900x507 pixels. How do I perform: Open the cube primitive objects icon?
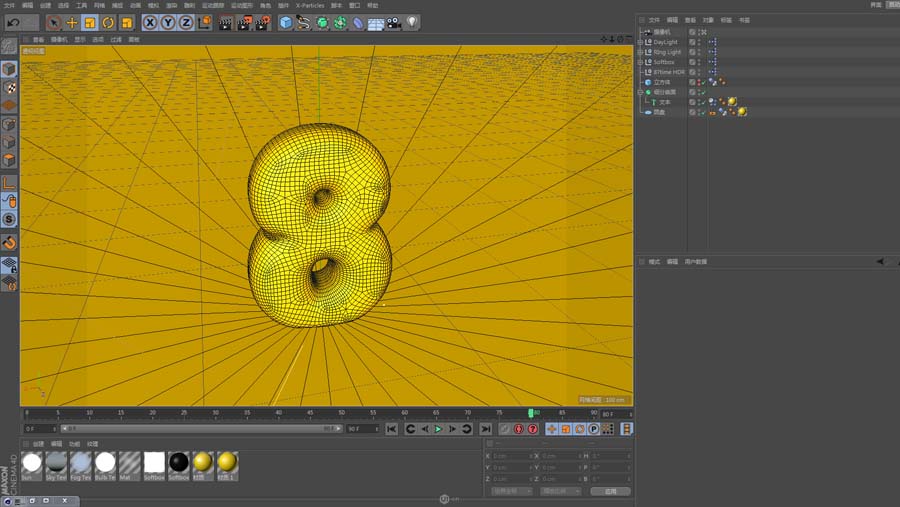pos(286,22)
